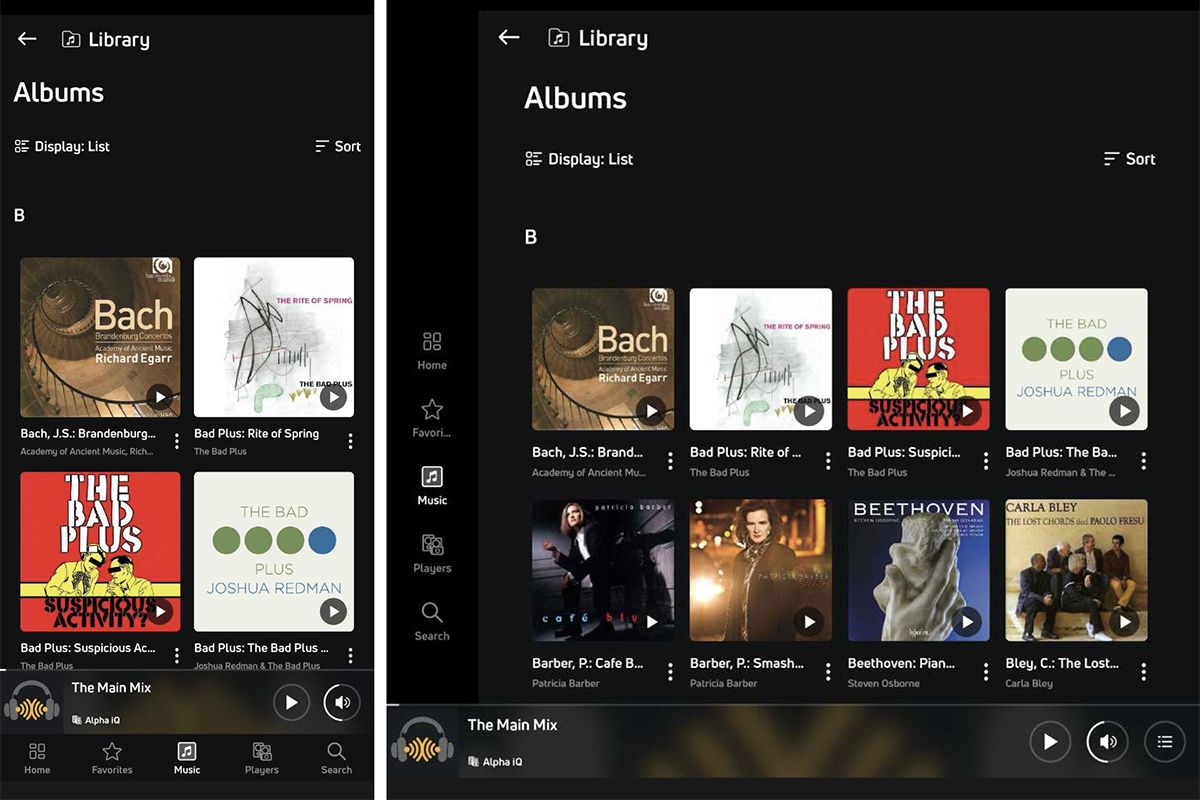This screenshot has height=800, width=1200.
Task: Open Home from the right tablet sidebar
Action: [432, 350]
